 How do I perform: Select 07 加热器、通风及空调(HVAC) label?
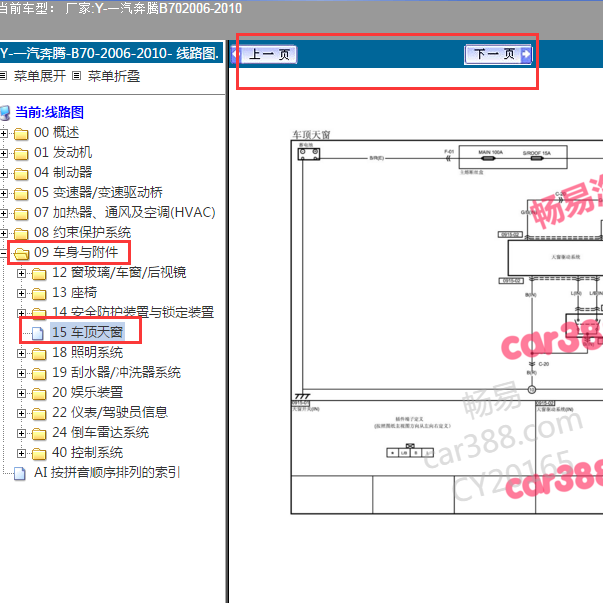pos(125,212)
